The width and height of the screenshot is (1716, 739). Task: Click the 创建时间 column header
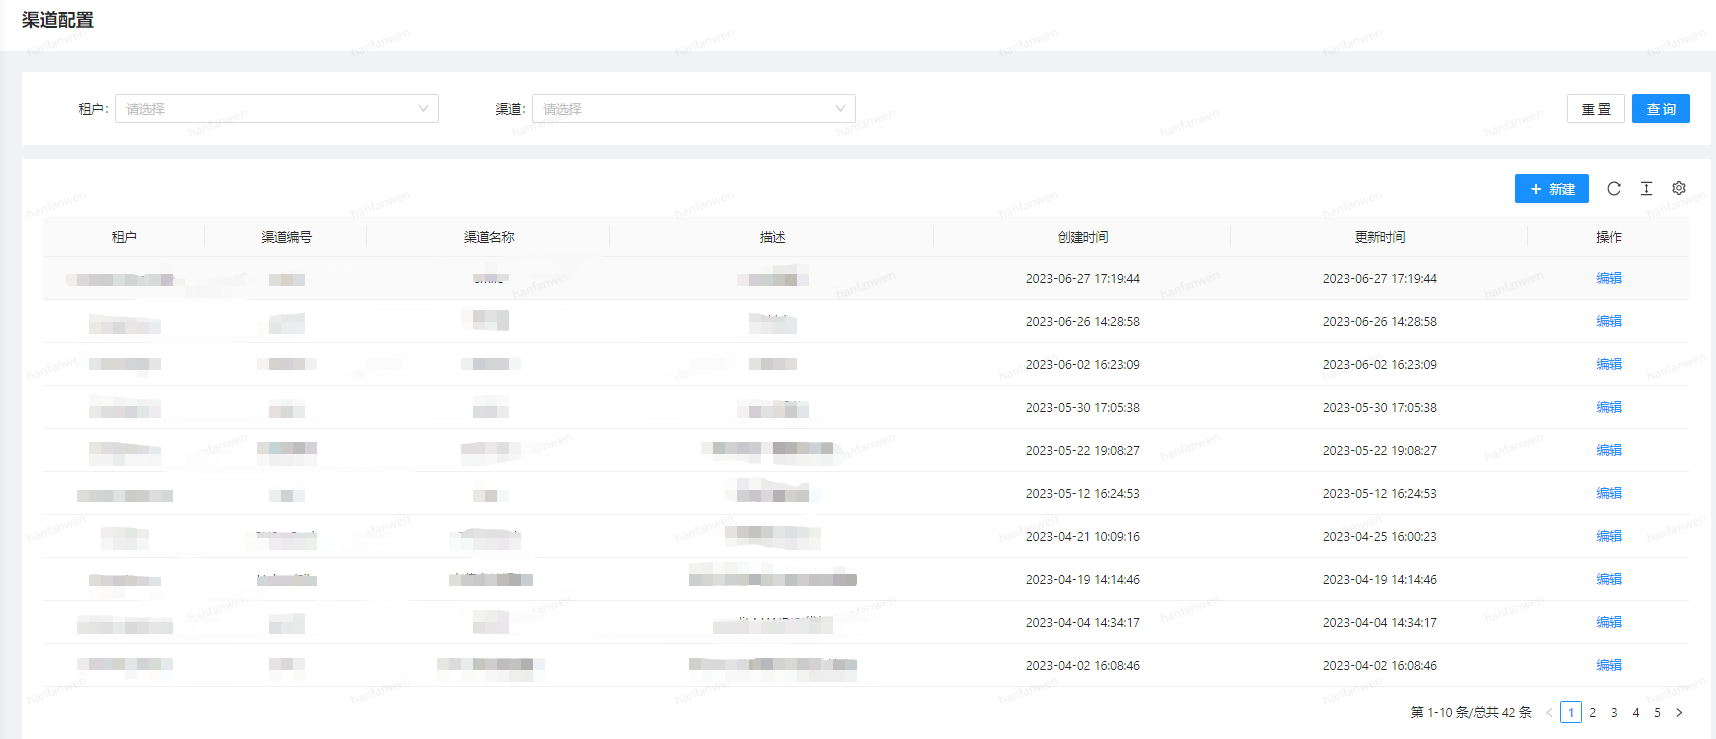pos(1083,237)
